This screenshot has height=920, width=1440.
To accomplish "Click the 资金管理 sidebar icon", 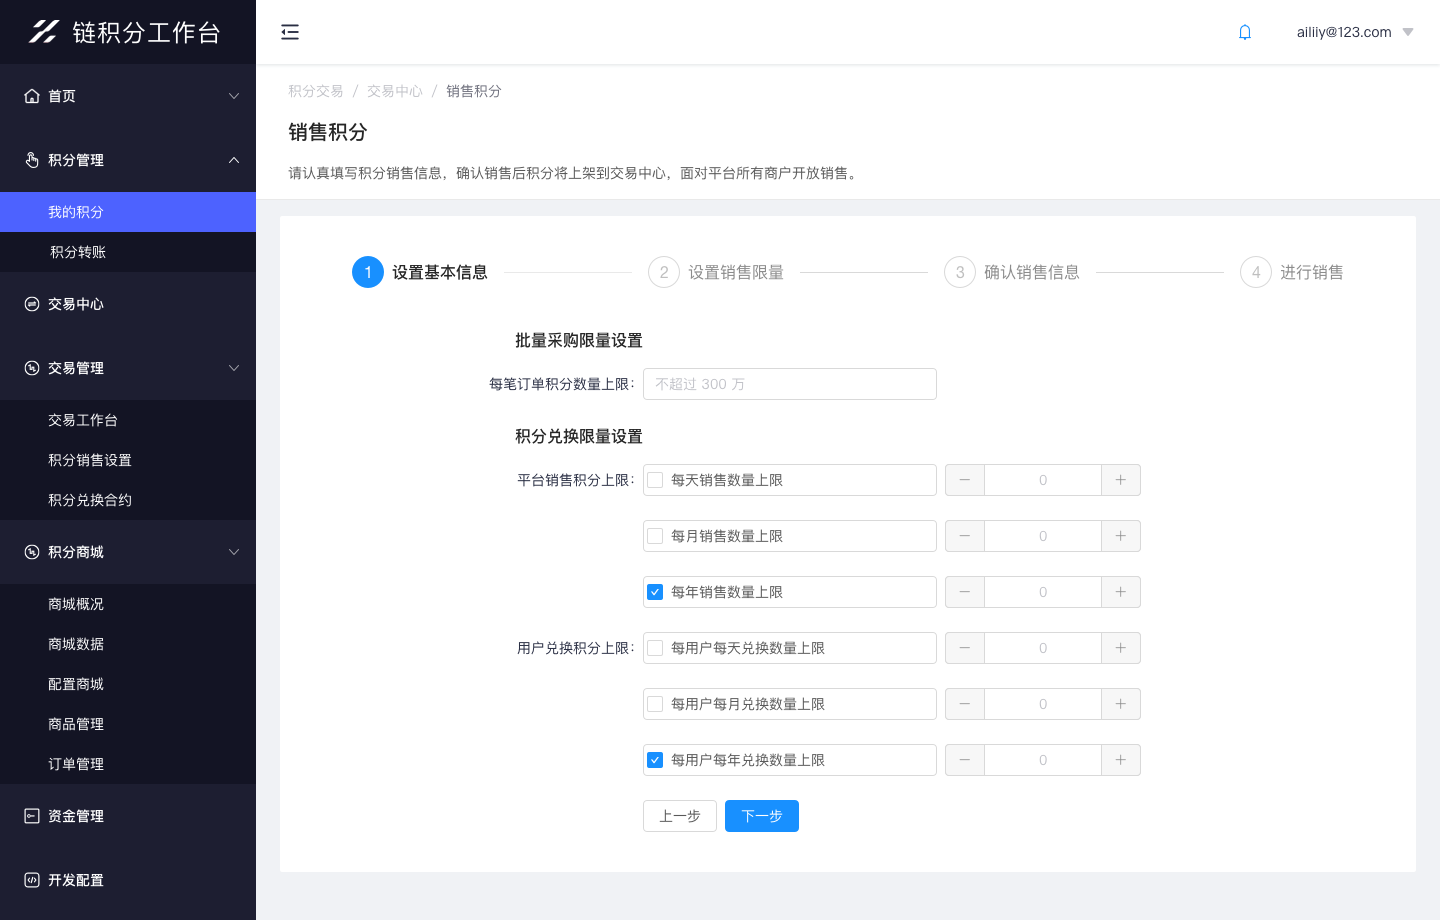I will click(x=32, y=816).
